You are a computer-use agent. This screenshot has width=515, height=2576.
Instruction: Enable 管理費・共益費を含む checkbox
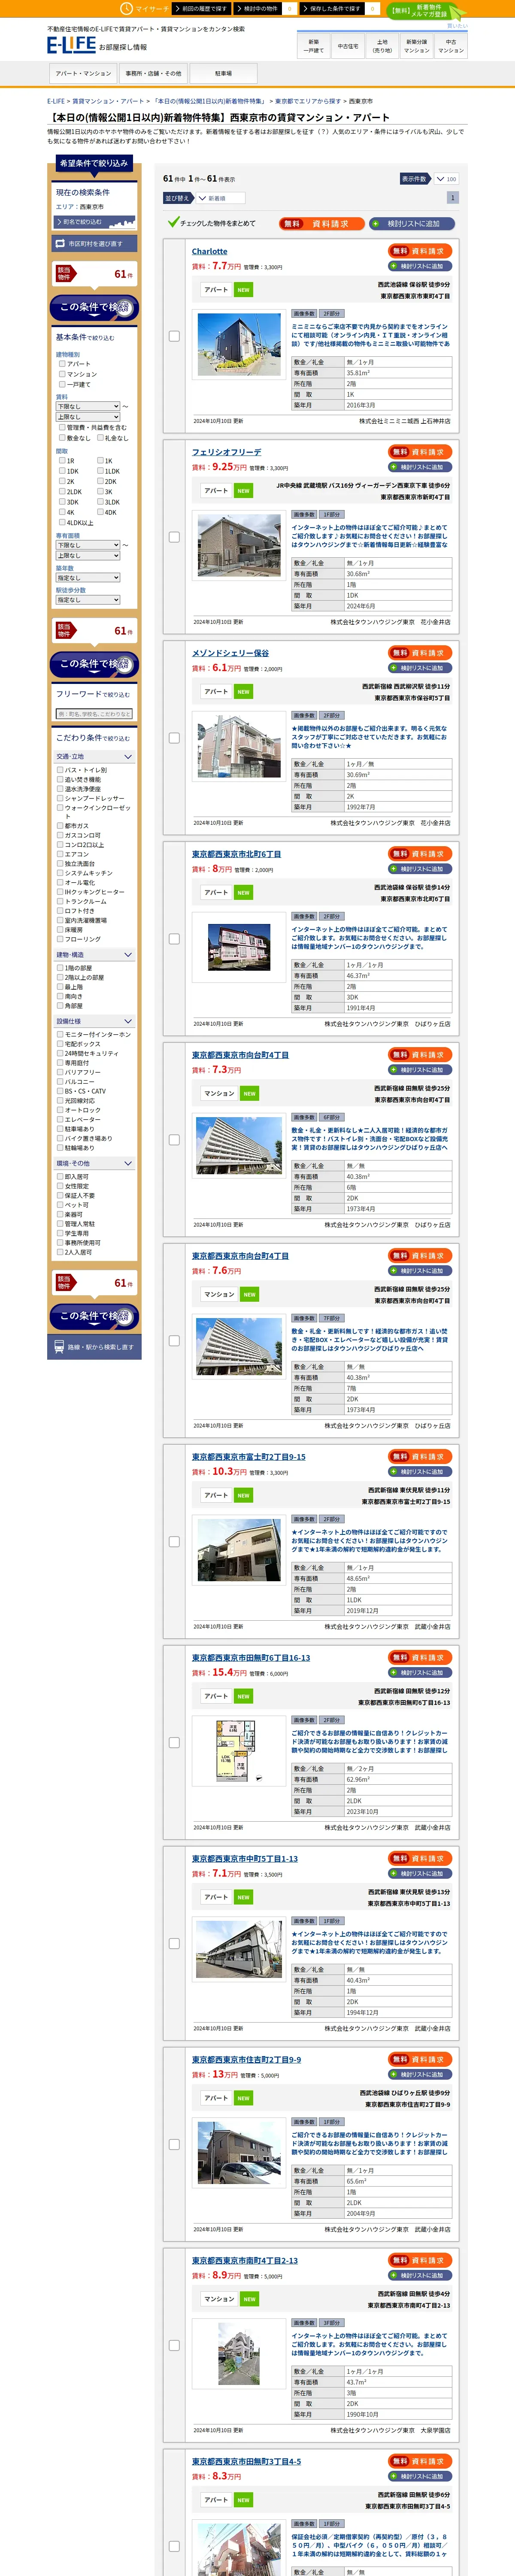pyautogui.click(x=62, y=427)
